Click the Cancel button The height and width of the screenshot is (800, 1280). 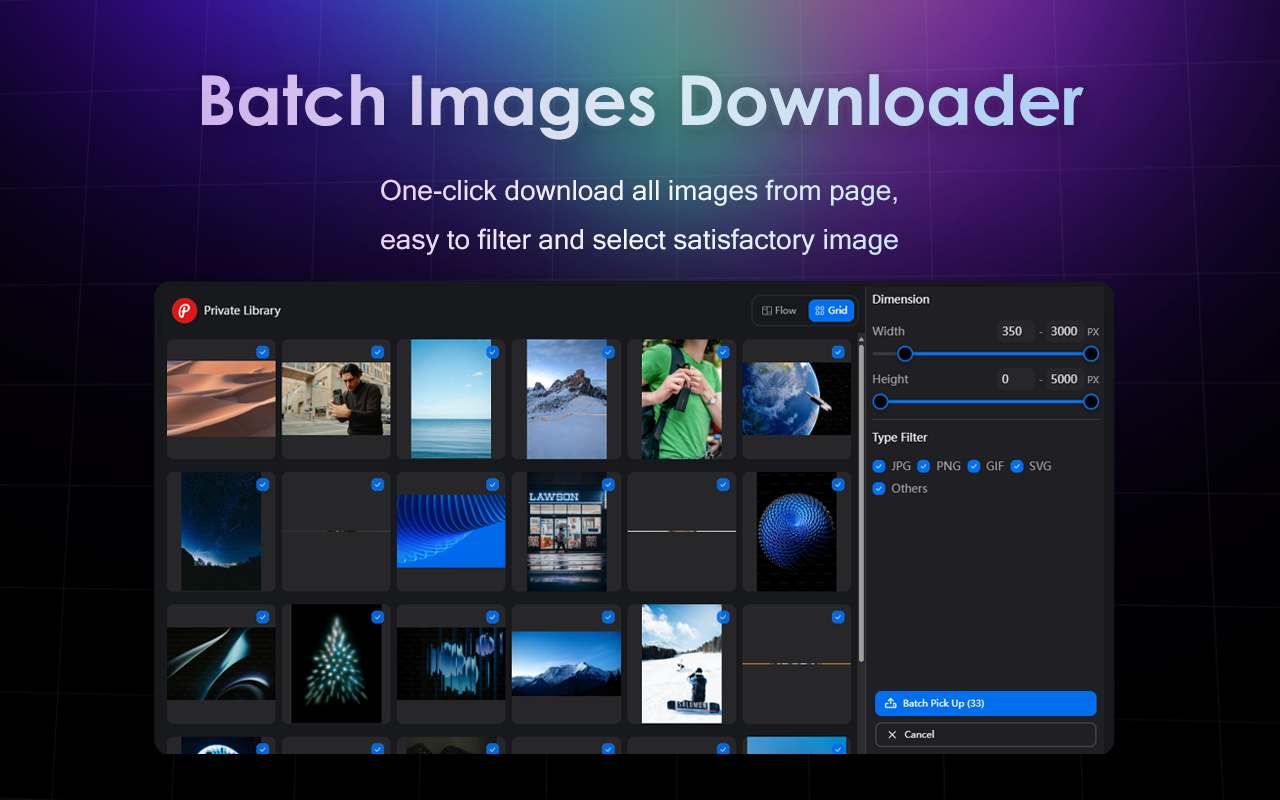(986, 734)
